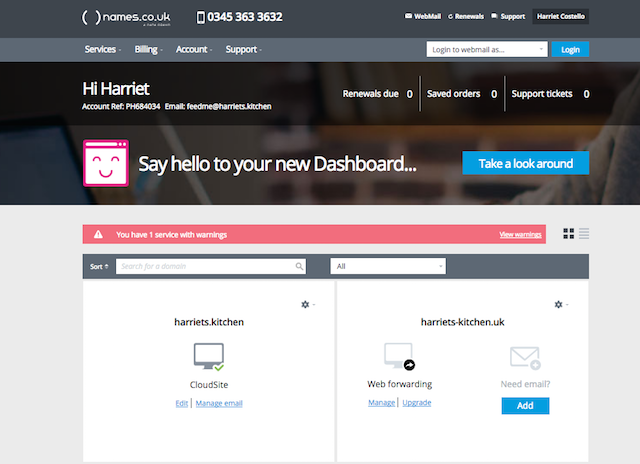This screenshot has height=464, width=640.
Task: Open the Support menu in nav bar
Action: tap(244, 49)
